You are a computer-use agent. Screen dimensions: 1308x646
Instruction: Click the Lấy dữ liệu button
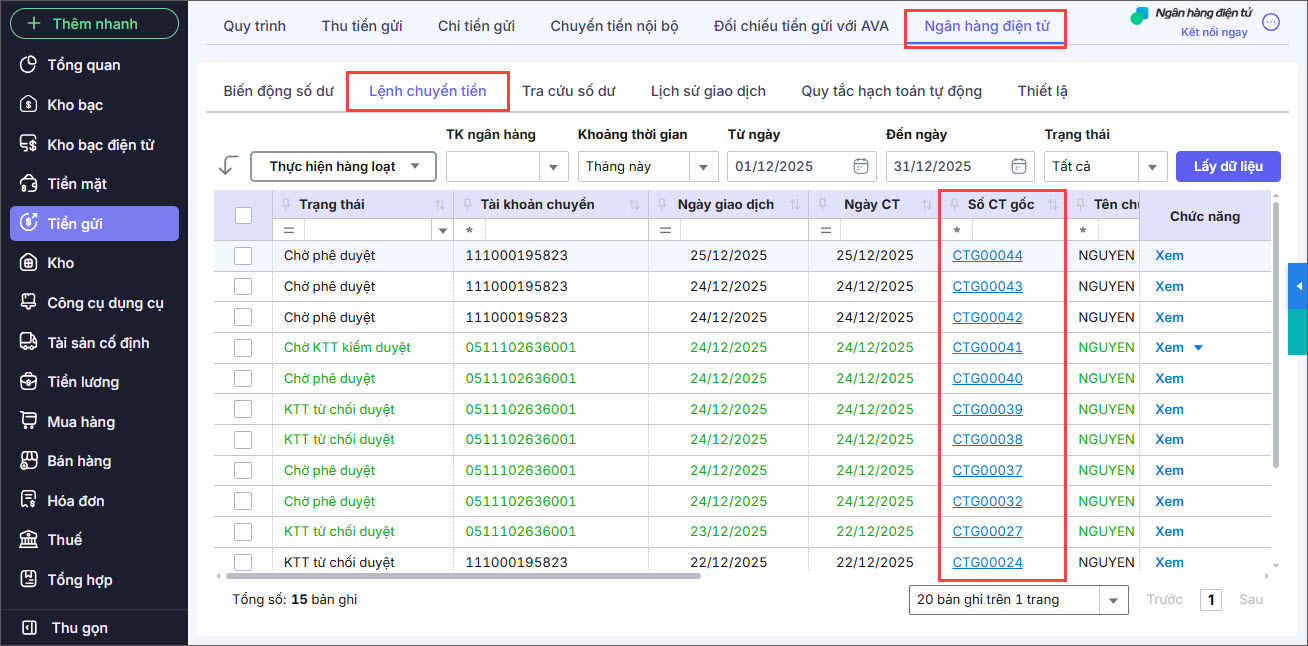[1228, 166]
